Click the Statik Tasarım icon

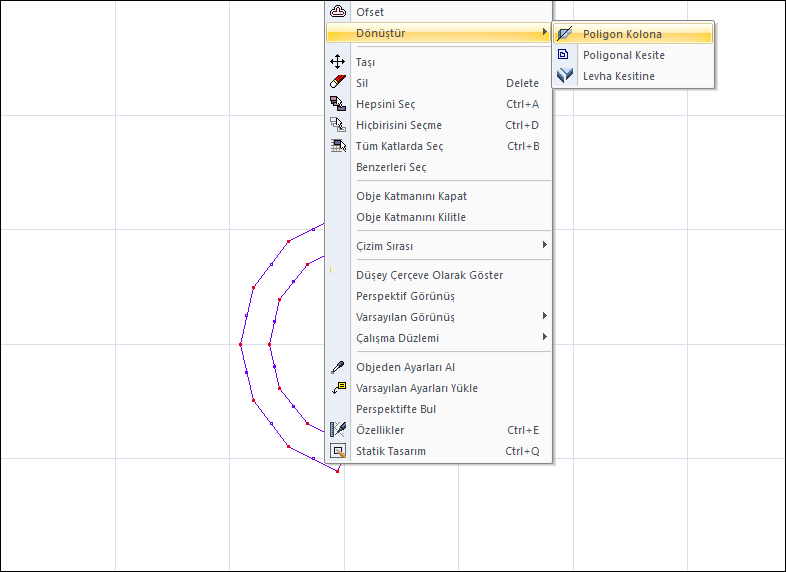[338, 451]
